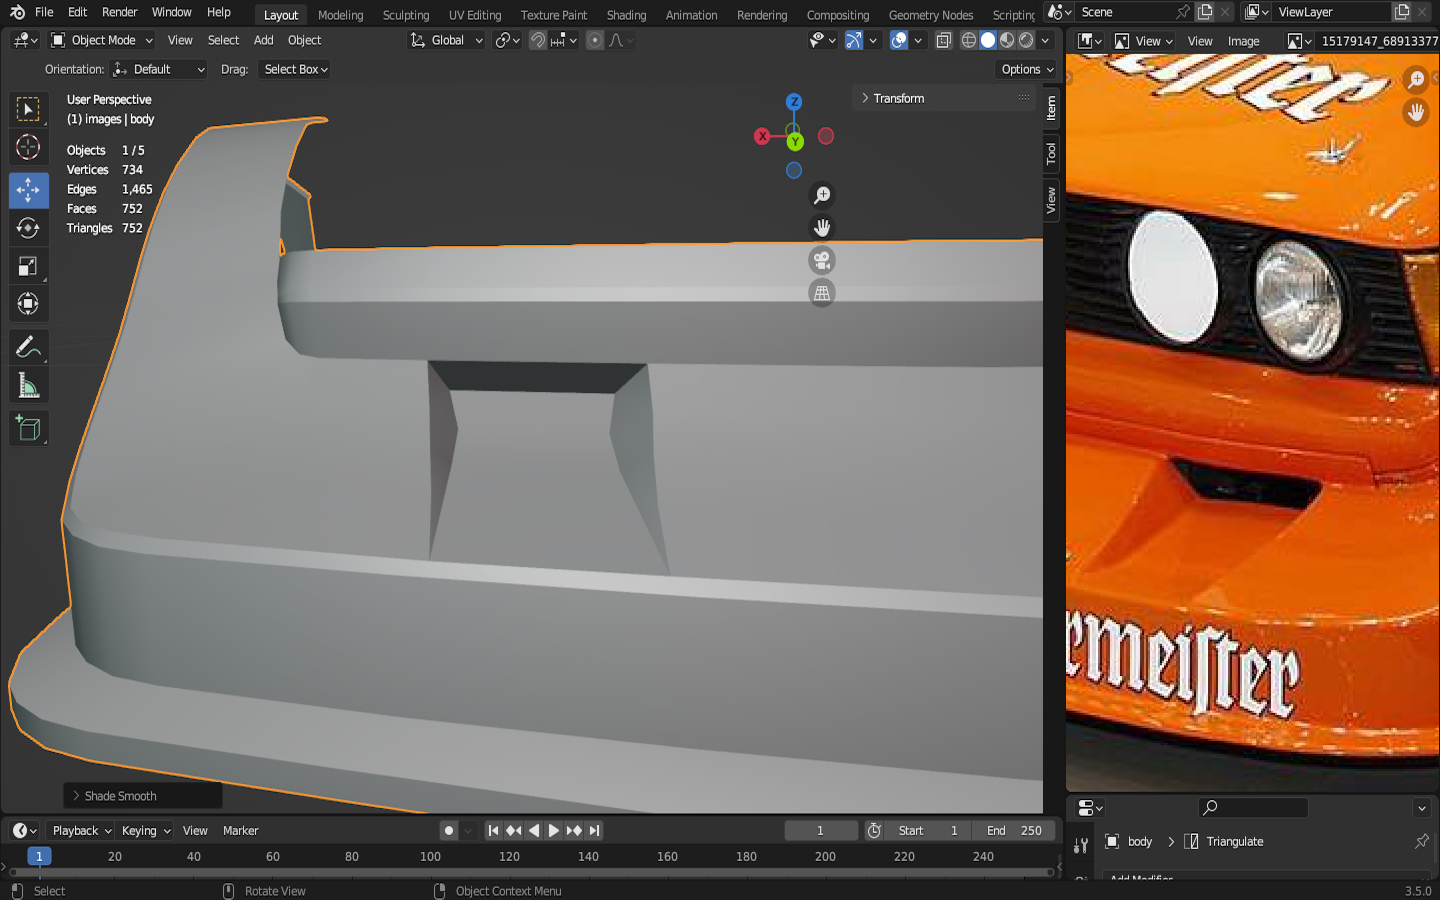Screen dimensions: 1440x900
Task: Click the image editor zoom icon
Action: coord(1416,79)
